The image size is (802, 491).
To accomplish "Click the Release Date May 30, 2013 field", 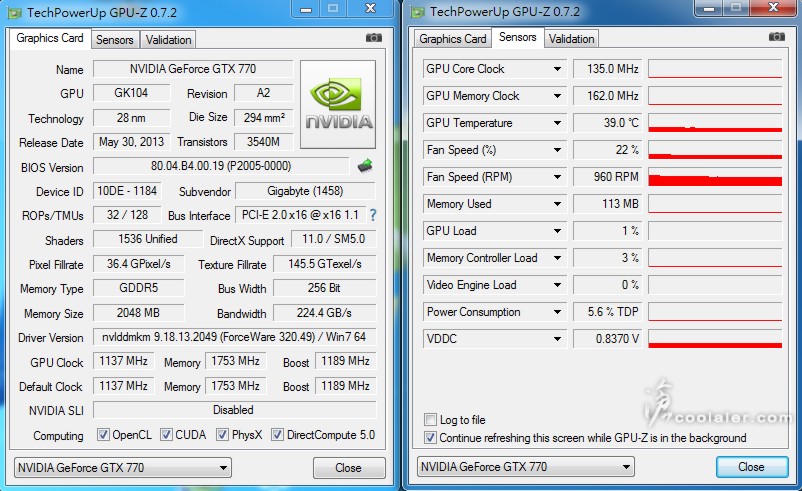I will (x=131, y=142).
